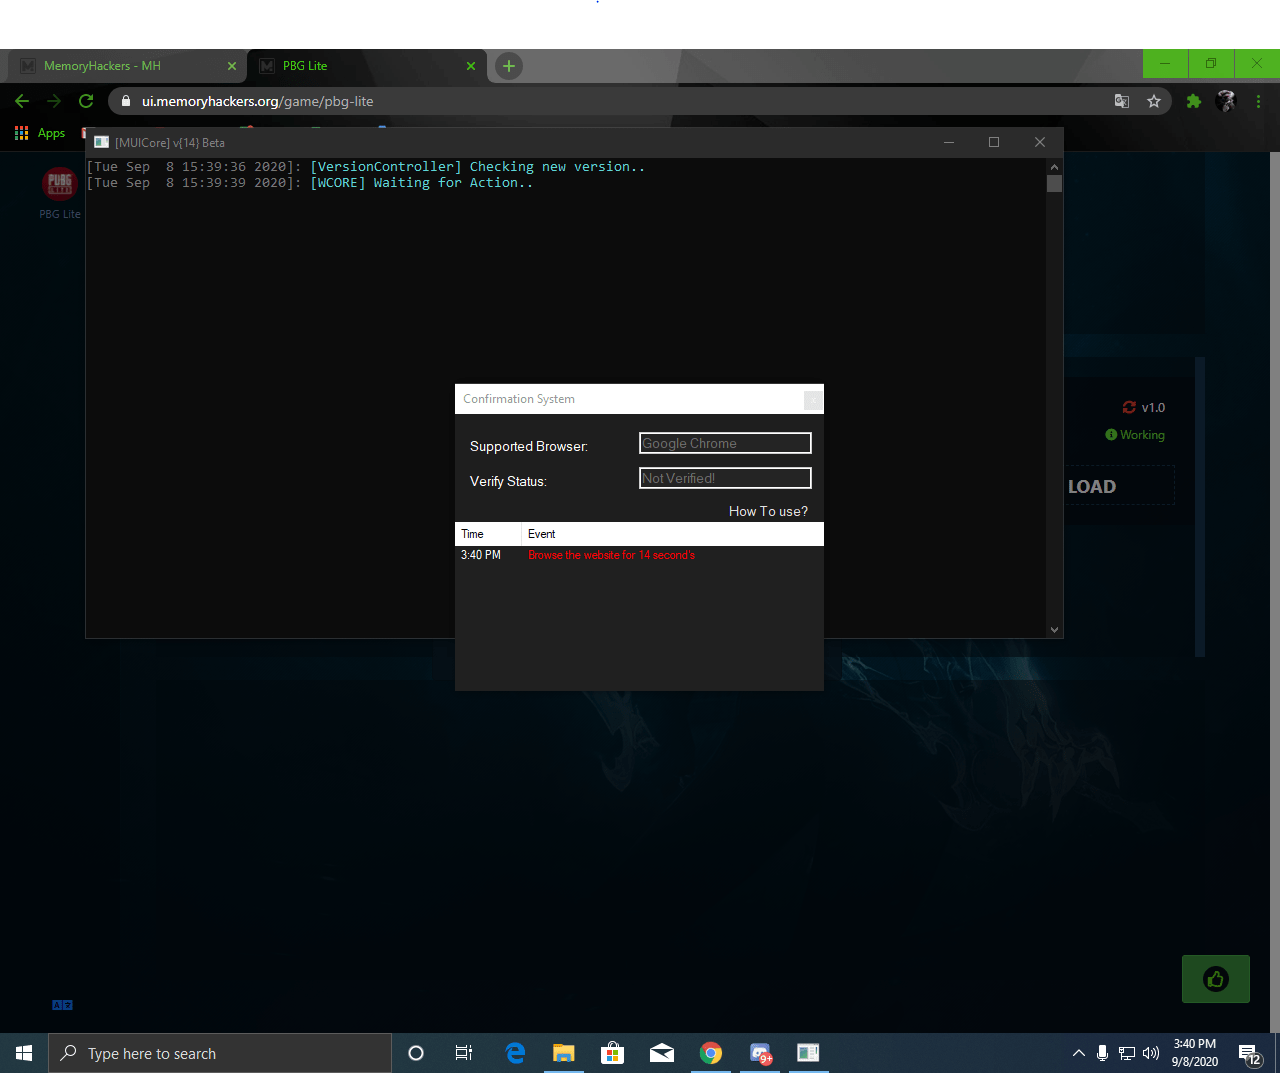
Task: Open the How To use? link
Action: click(x=768, y=511)
